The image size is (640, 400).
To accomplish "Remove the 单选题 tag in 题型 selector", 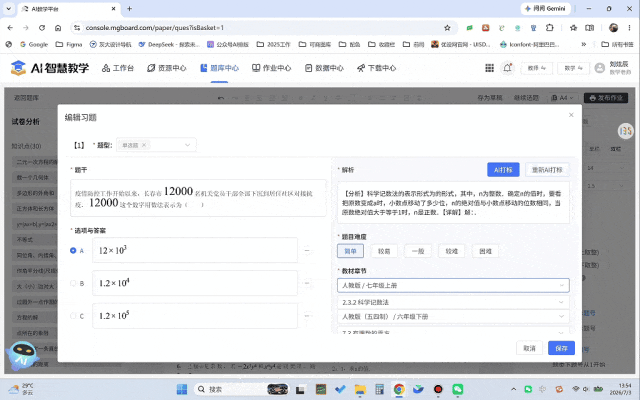I will tap(144, 145).
